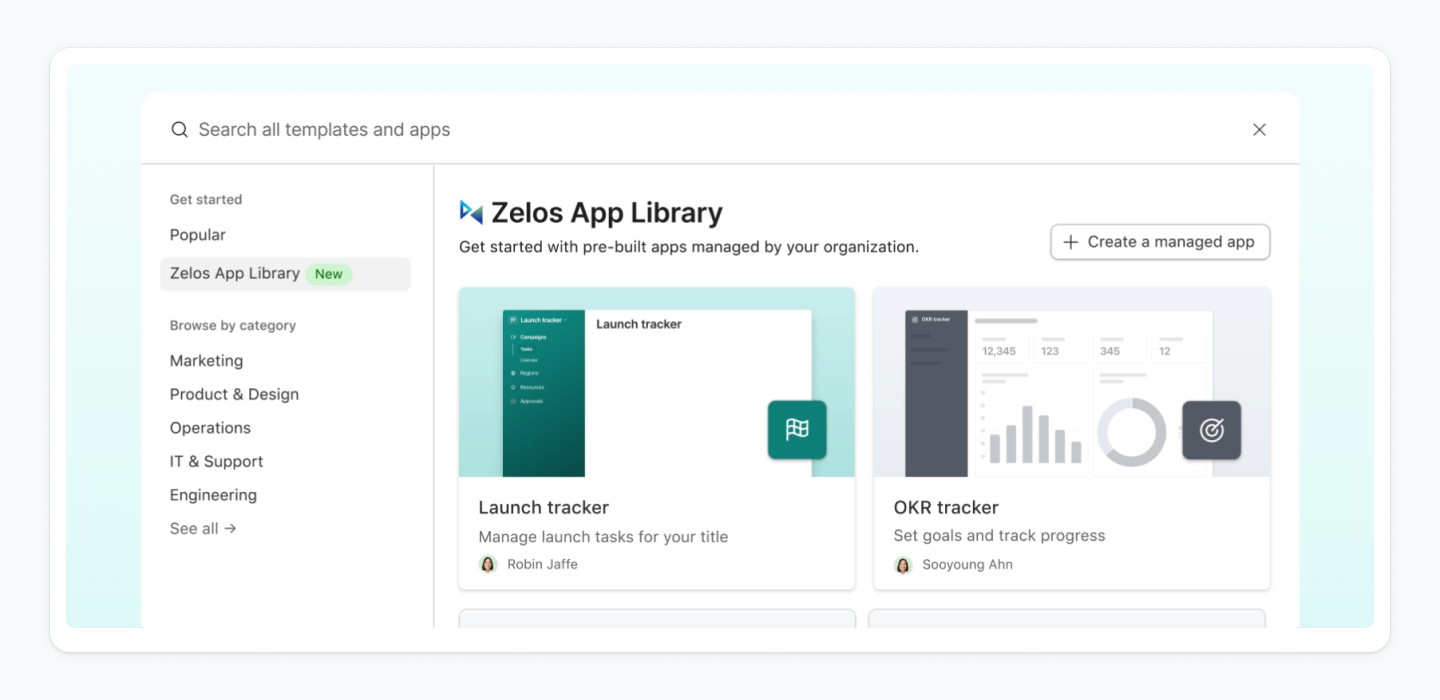This screenshot has width=1440, height=700.
Task: Browse the IT & Support category
Action: (x=216, y=461)
